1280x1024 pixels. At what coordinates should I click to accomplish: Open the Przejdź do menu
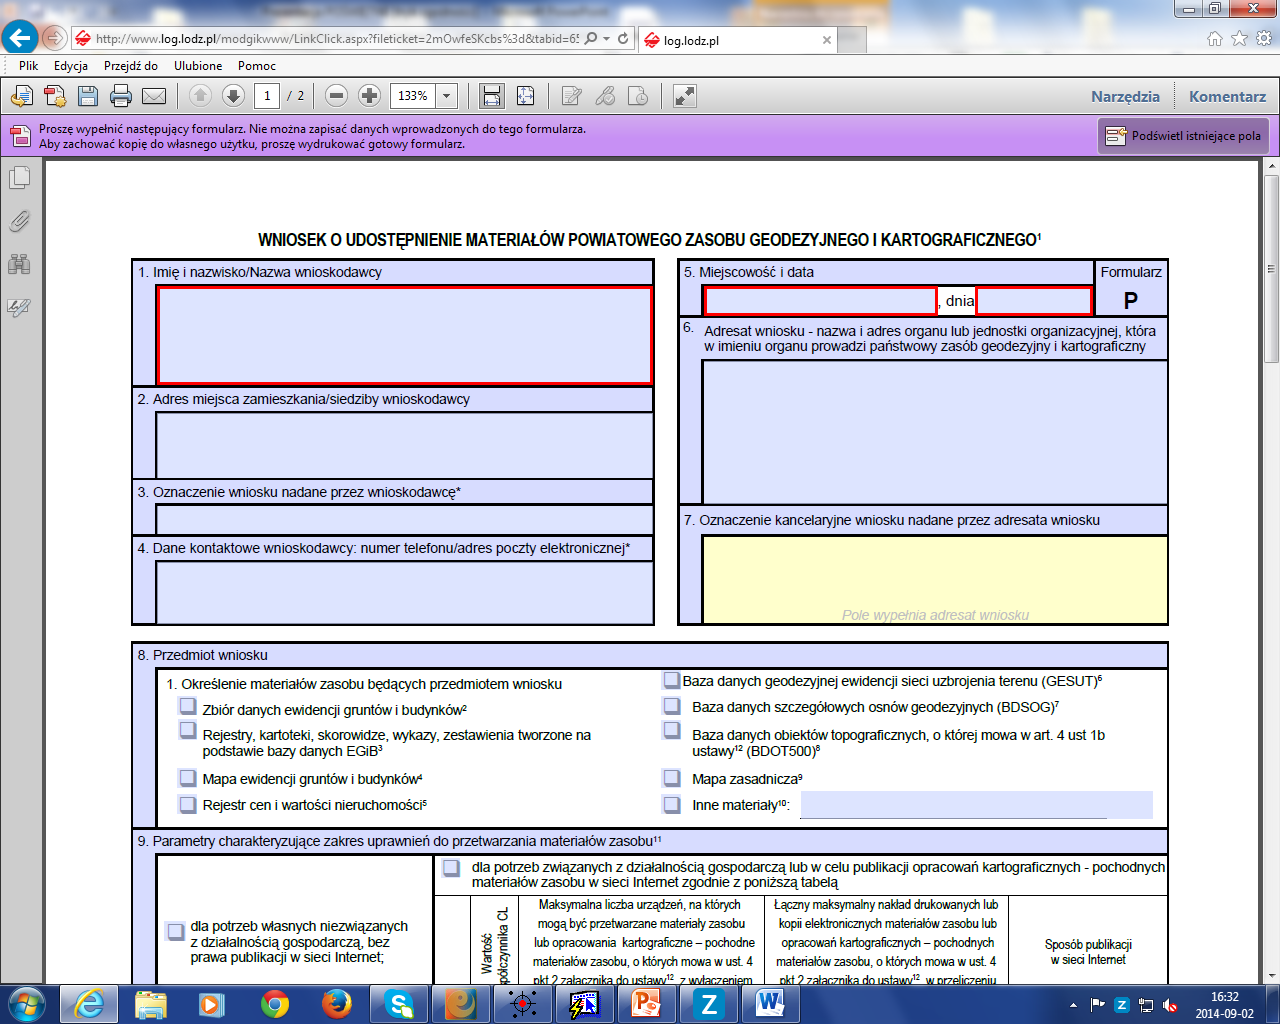pyautogui.click(x=131, y=66)
